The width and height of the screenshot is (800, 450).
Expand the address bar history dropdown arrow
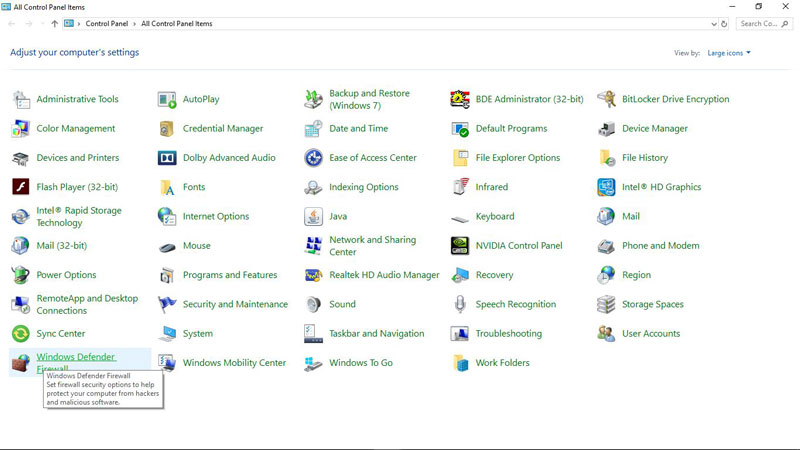(714, 24)
